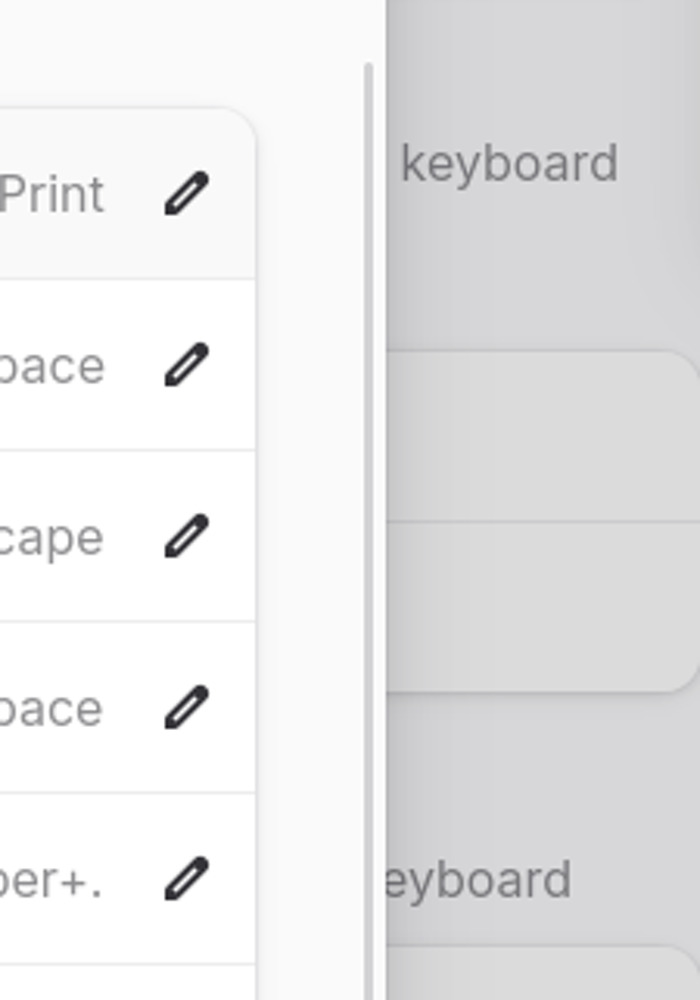The height and width of the screenshot is (1000, 700).
Task: Edit the shortcut ending in 'cape'
Action: coord(187,537)
